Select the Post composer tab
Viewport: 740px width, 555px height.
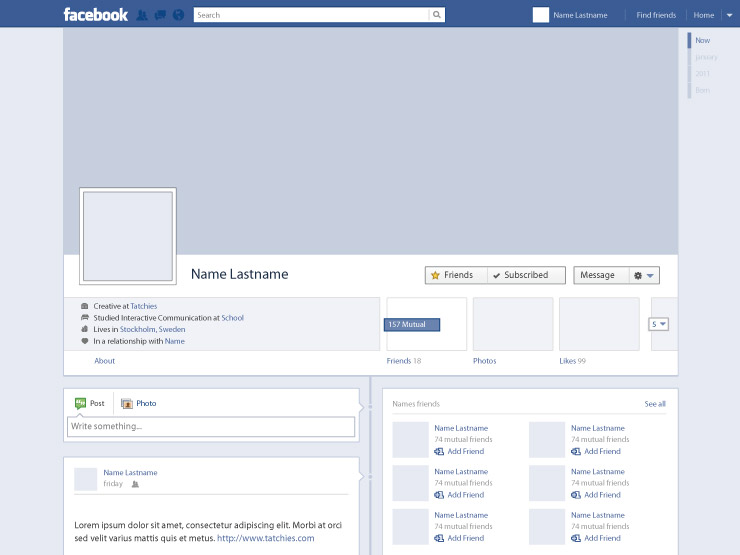coord(90,404)
